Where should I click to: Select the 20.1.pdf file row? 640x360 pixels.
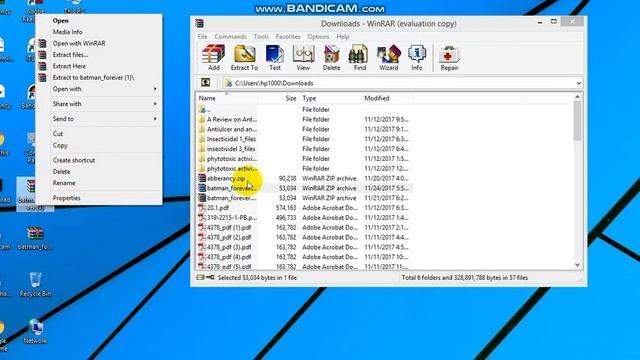[x=304, y=208]
